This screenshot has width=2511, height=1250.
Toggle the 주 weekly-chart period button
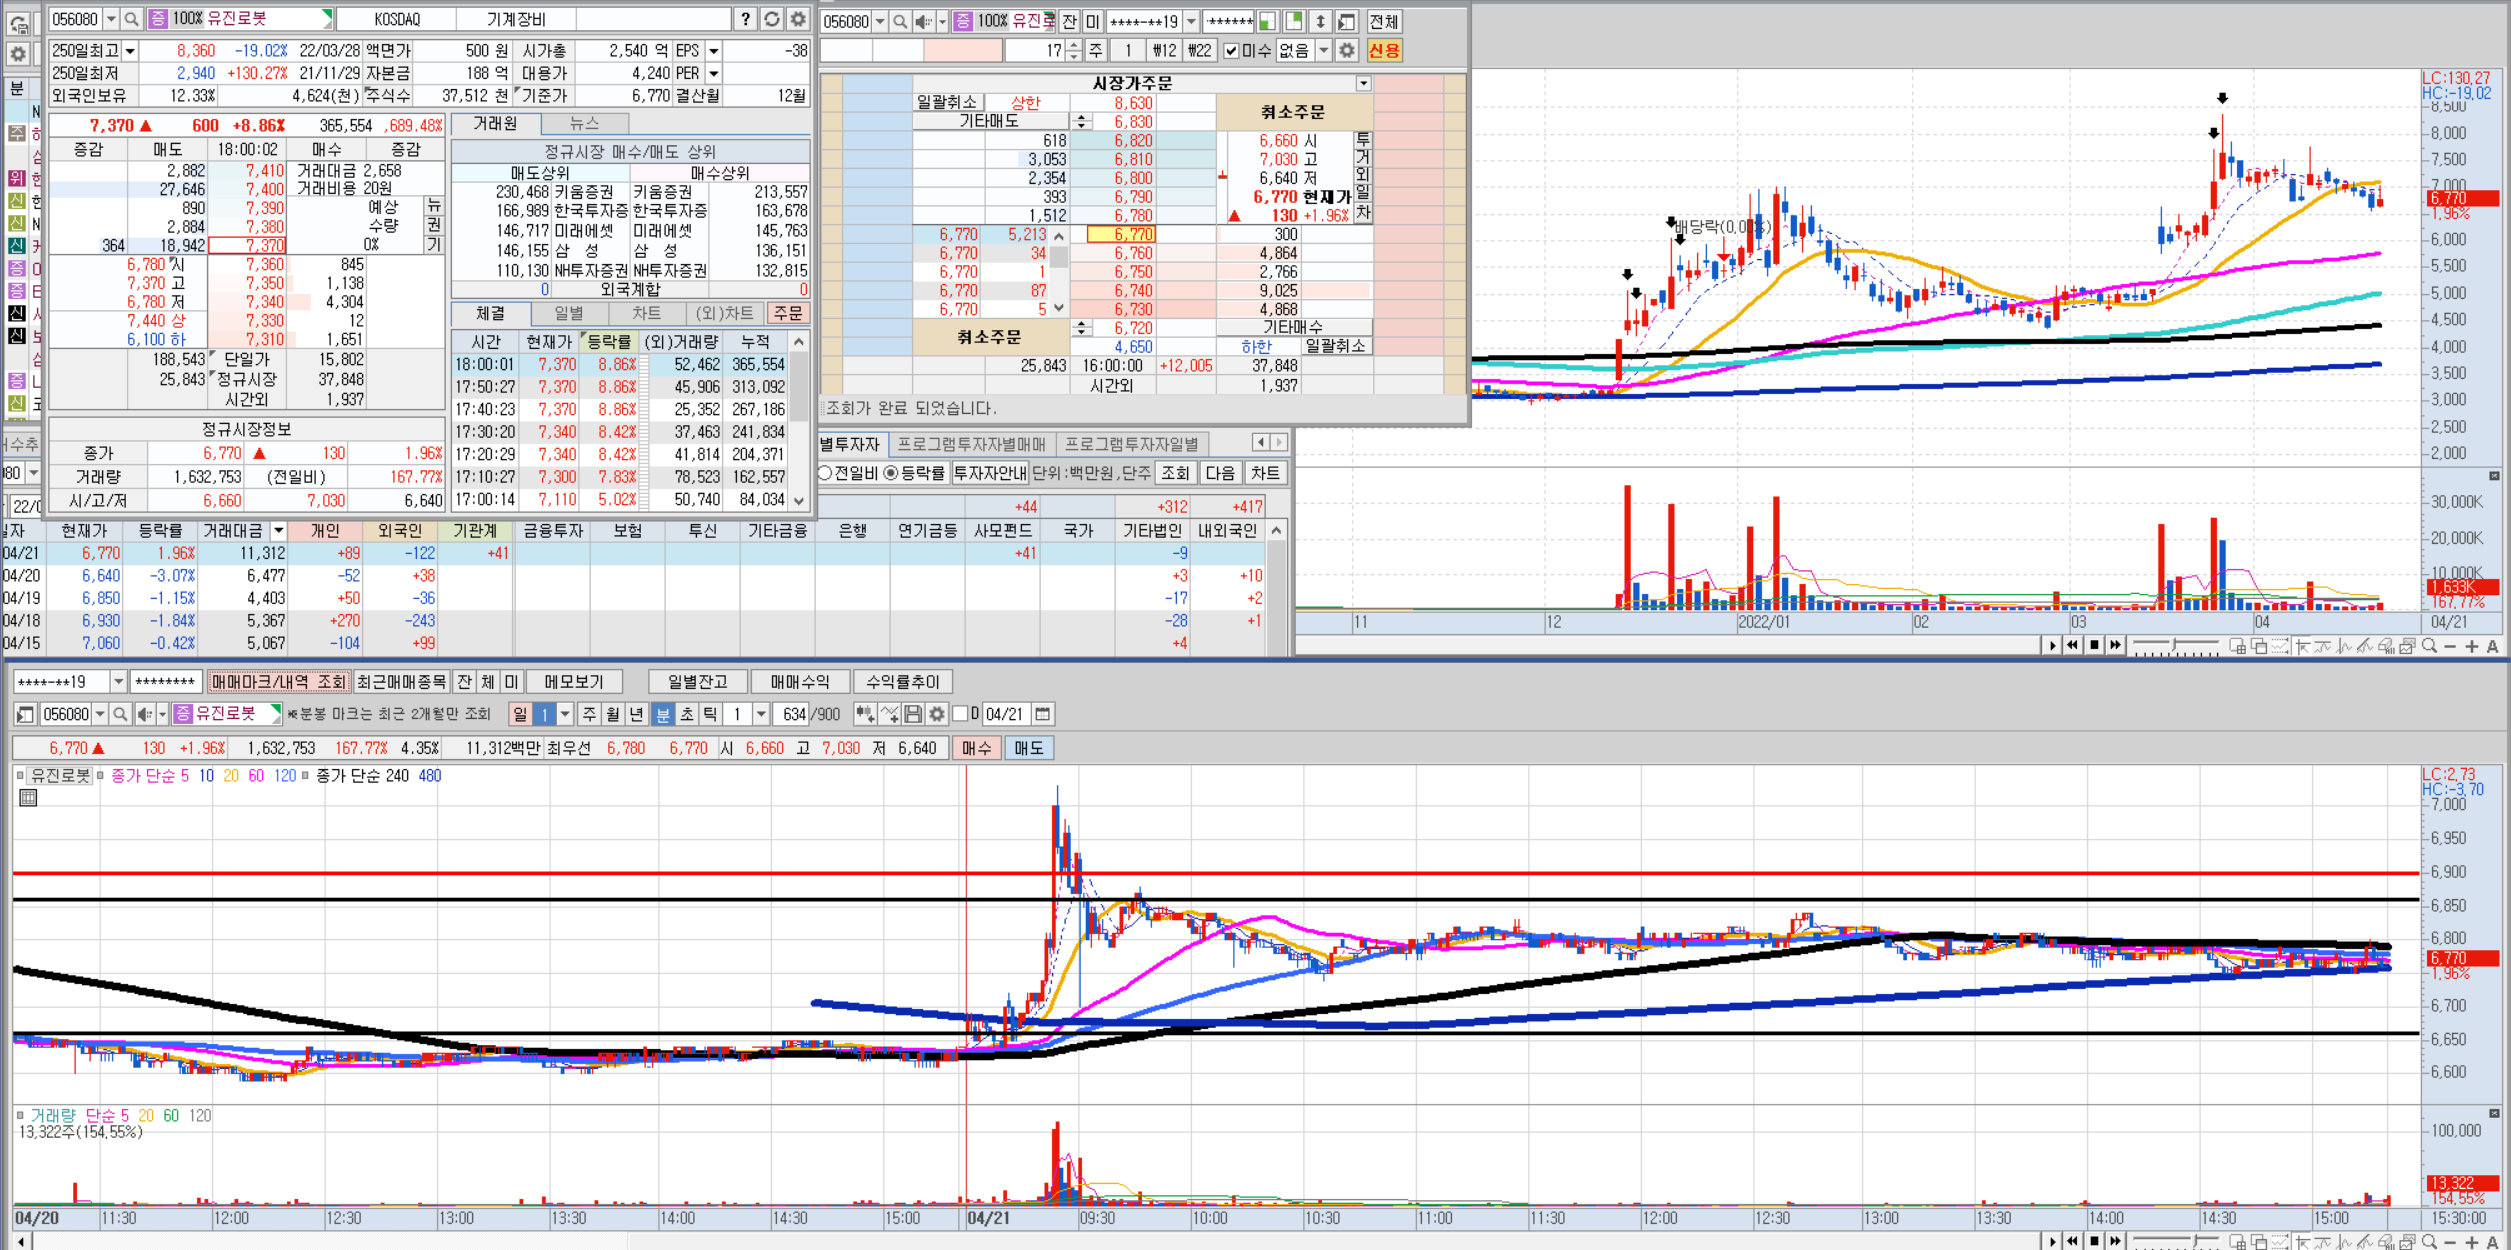coord(589,714)
